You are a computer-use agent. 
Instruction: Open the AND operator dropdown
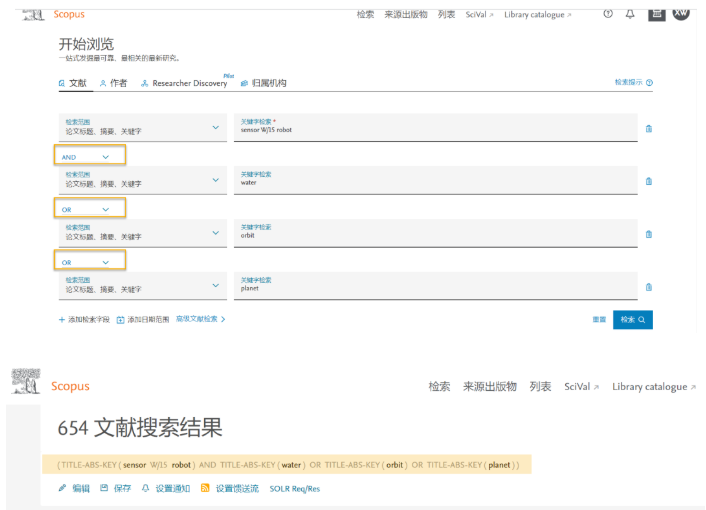[90, 156]
